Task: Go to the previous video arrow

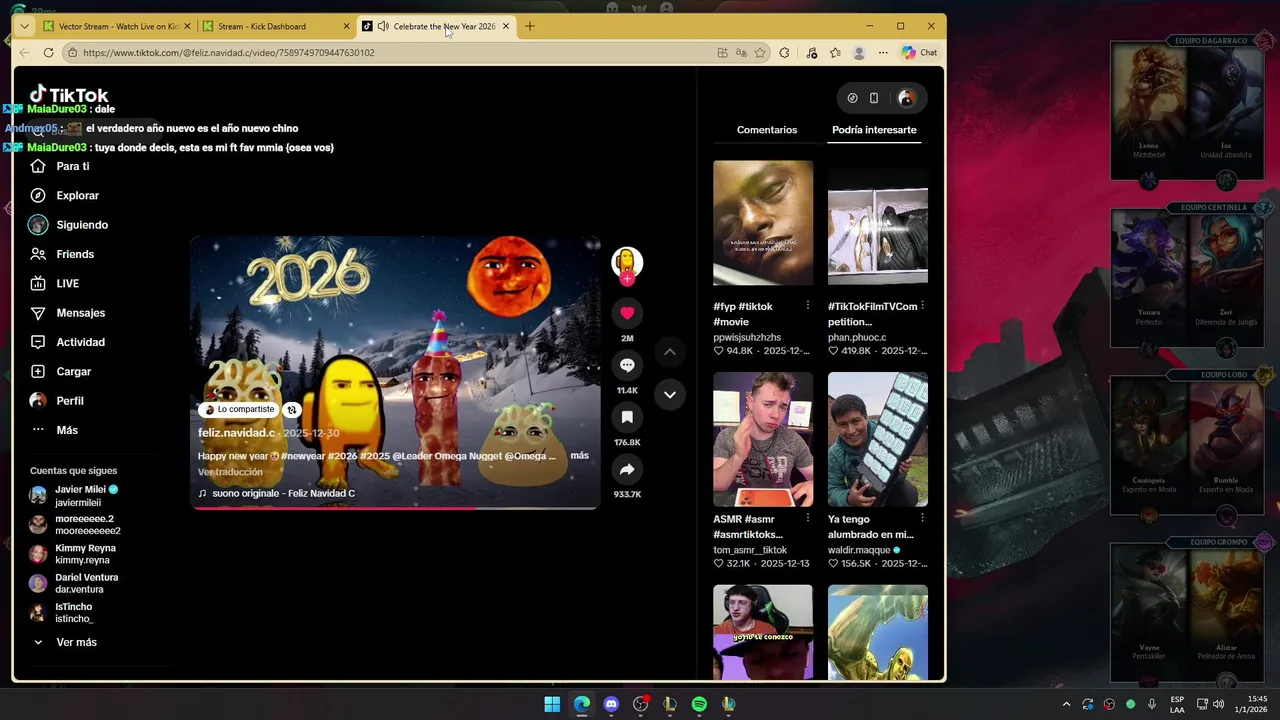Action: pyautogui.click(x=670, y=352)
